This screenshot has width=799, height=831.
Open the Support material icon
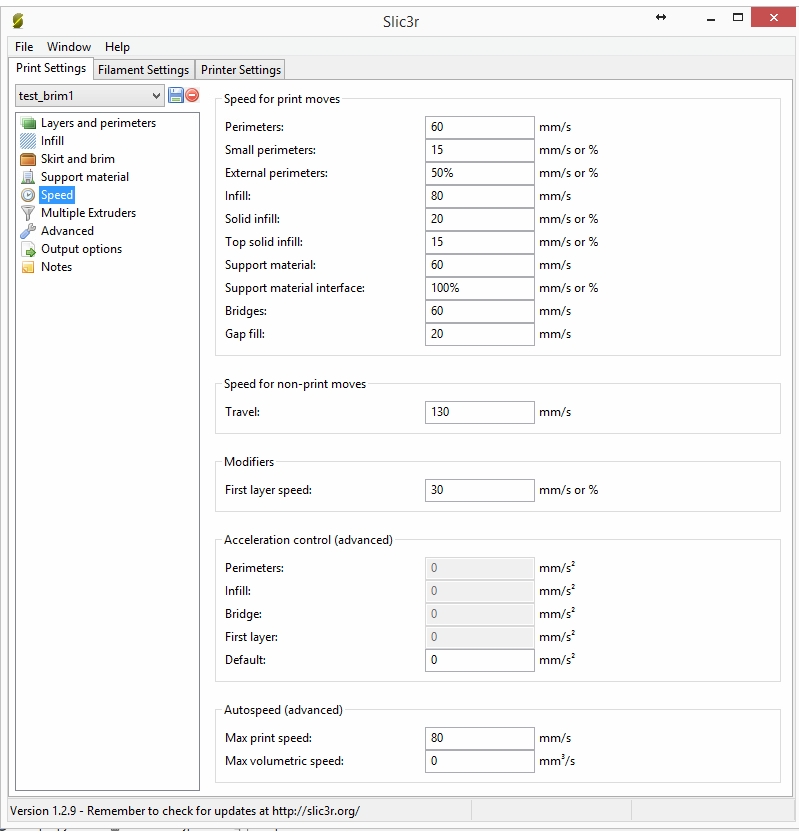click(28, 177)
